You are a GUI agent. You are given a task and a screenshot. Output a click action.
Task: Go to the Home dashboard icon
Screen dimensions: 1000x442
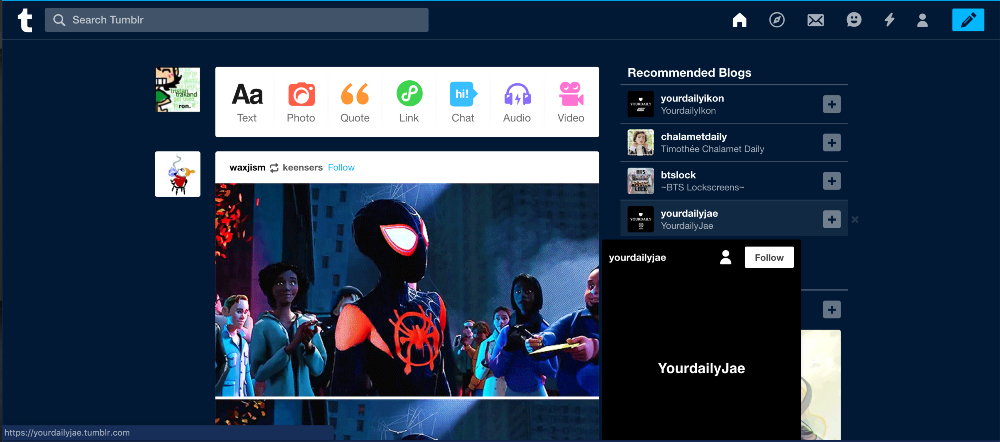point(739,20)
